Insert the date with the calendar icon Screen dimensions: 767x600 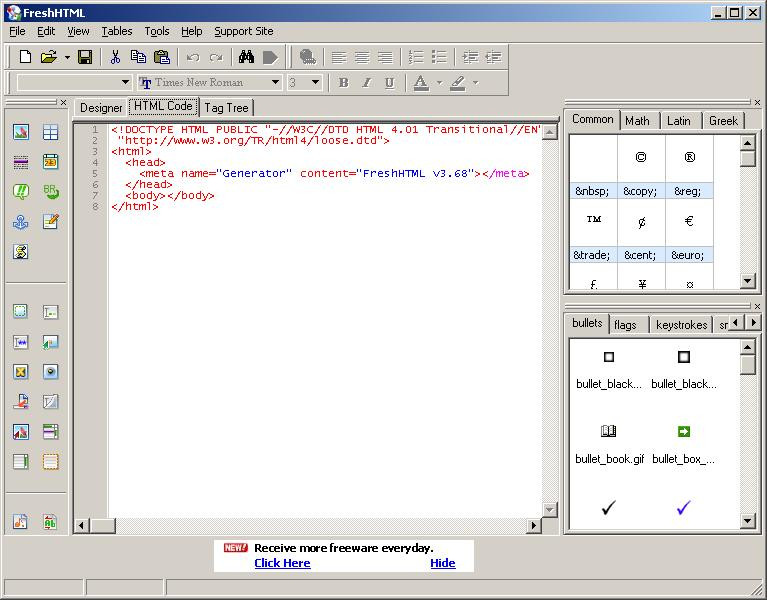[50, 161]
